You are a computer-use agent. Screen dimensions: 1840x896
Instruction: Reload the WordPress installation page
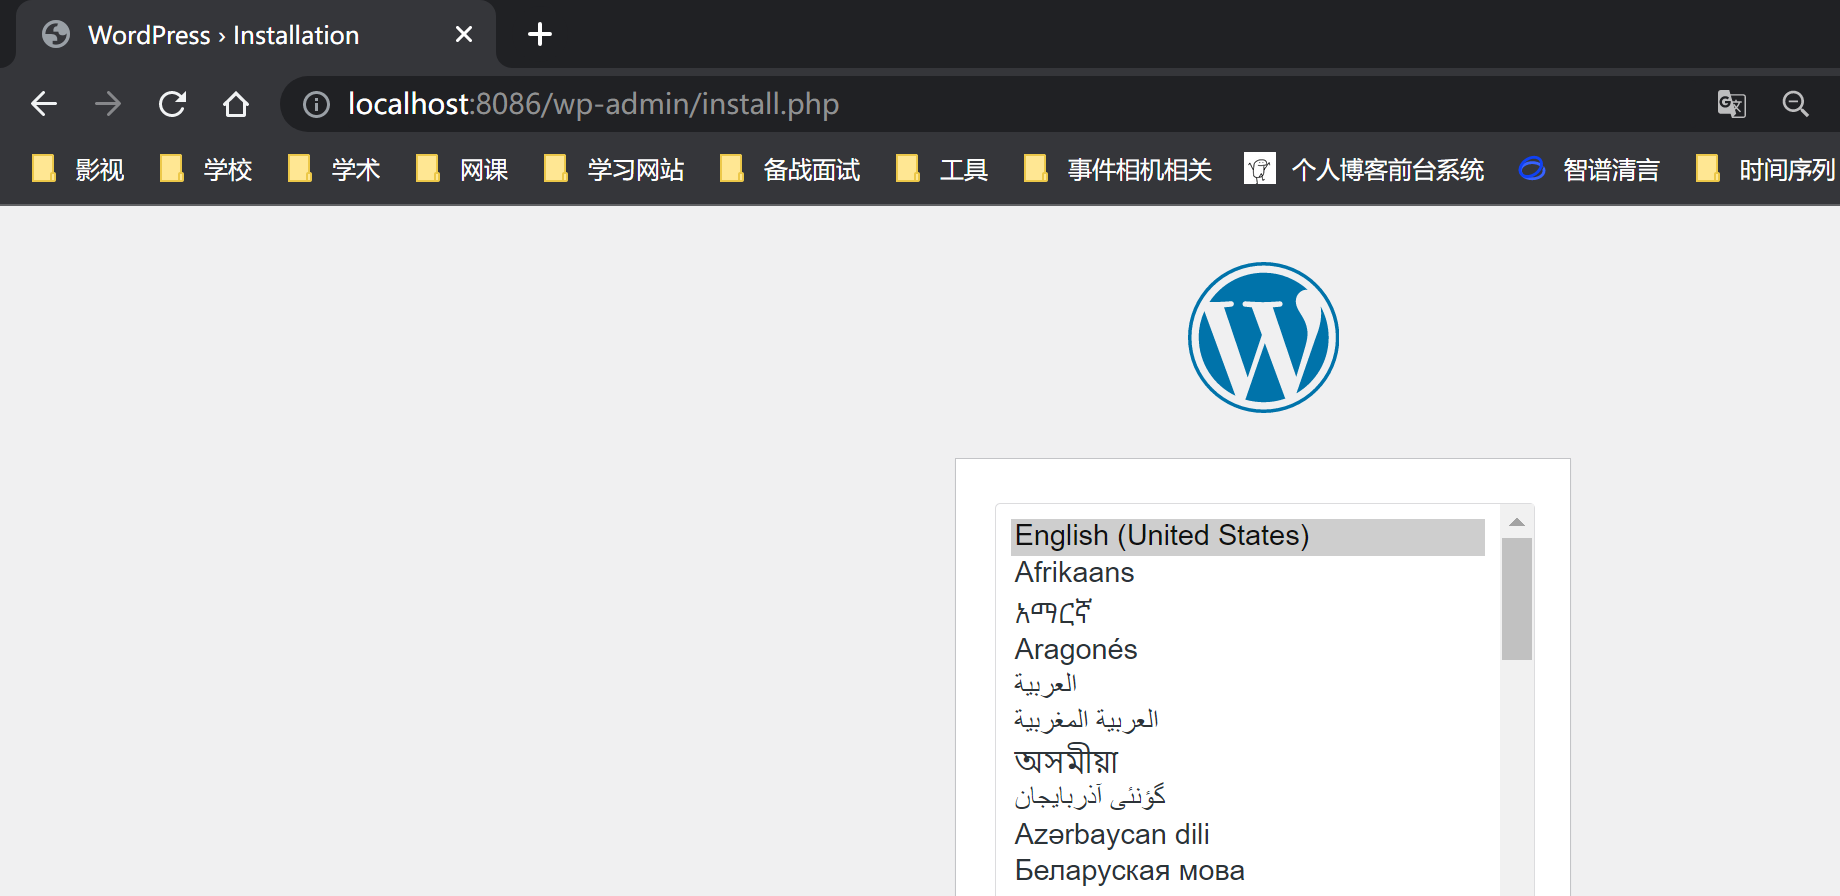172,104
